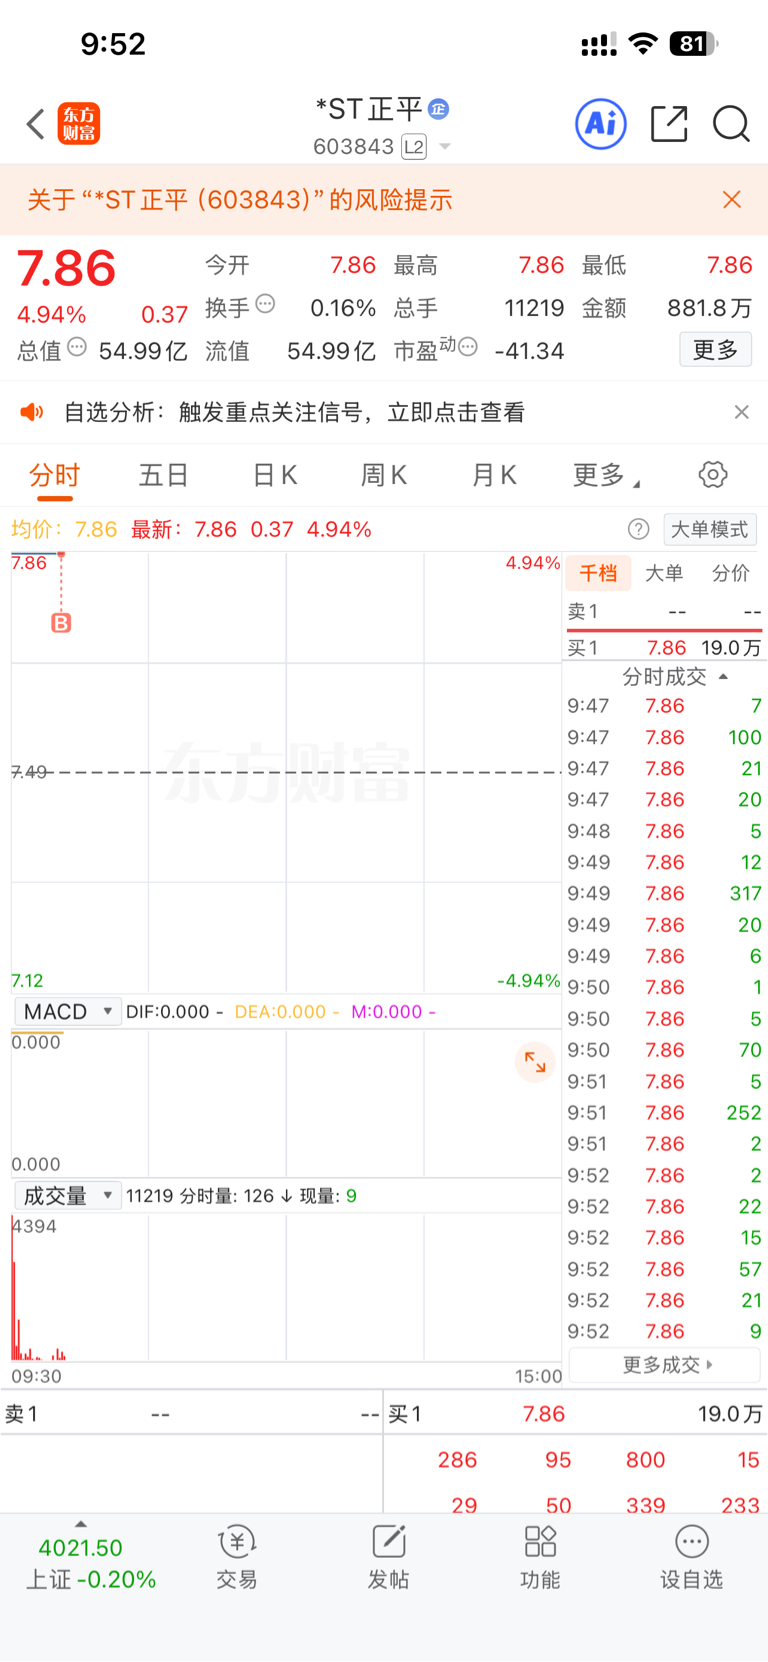Tap the big price 7.86
Image resolution: width=768 pixels, height=1662 pixels.
pos(66,269)
